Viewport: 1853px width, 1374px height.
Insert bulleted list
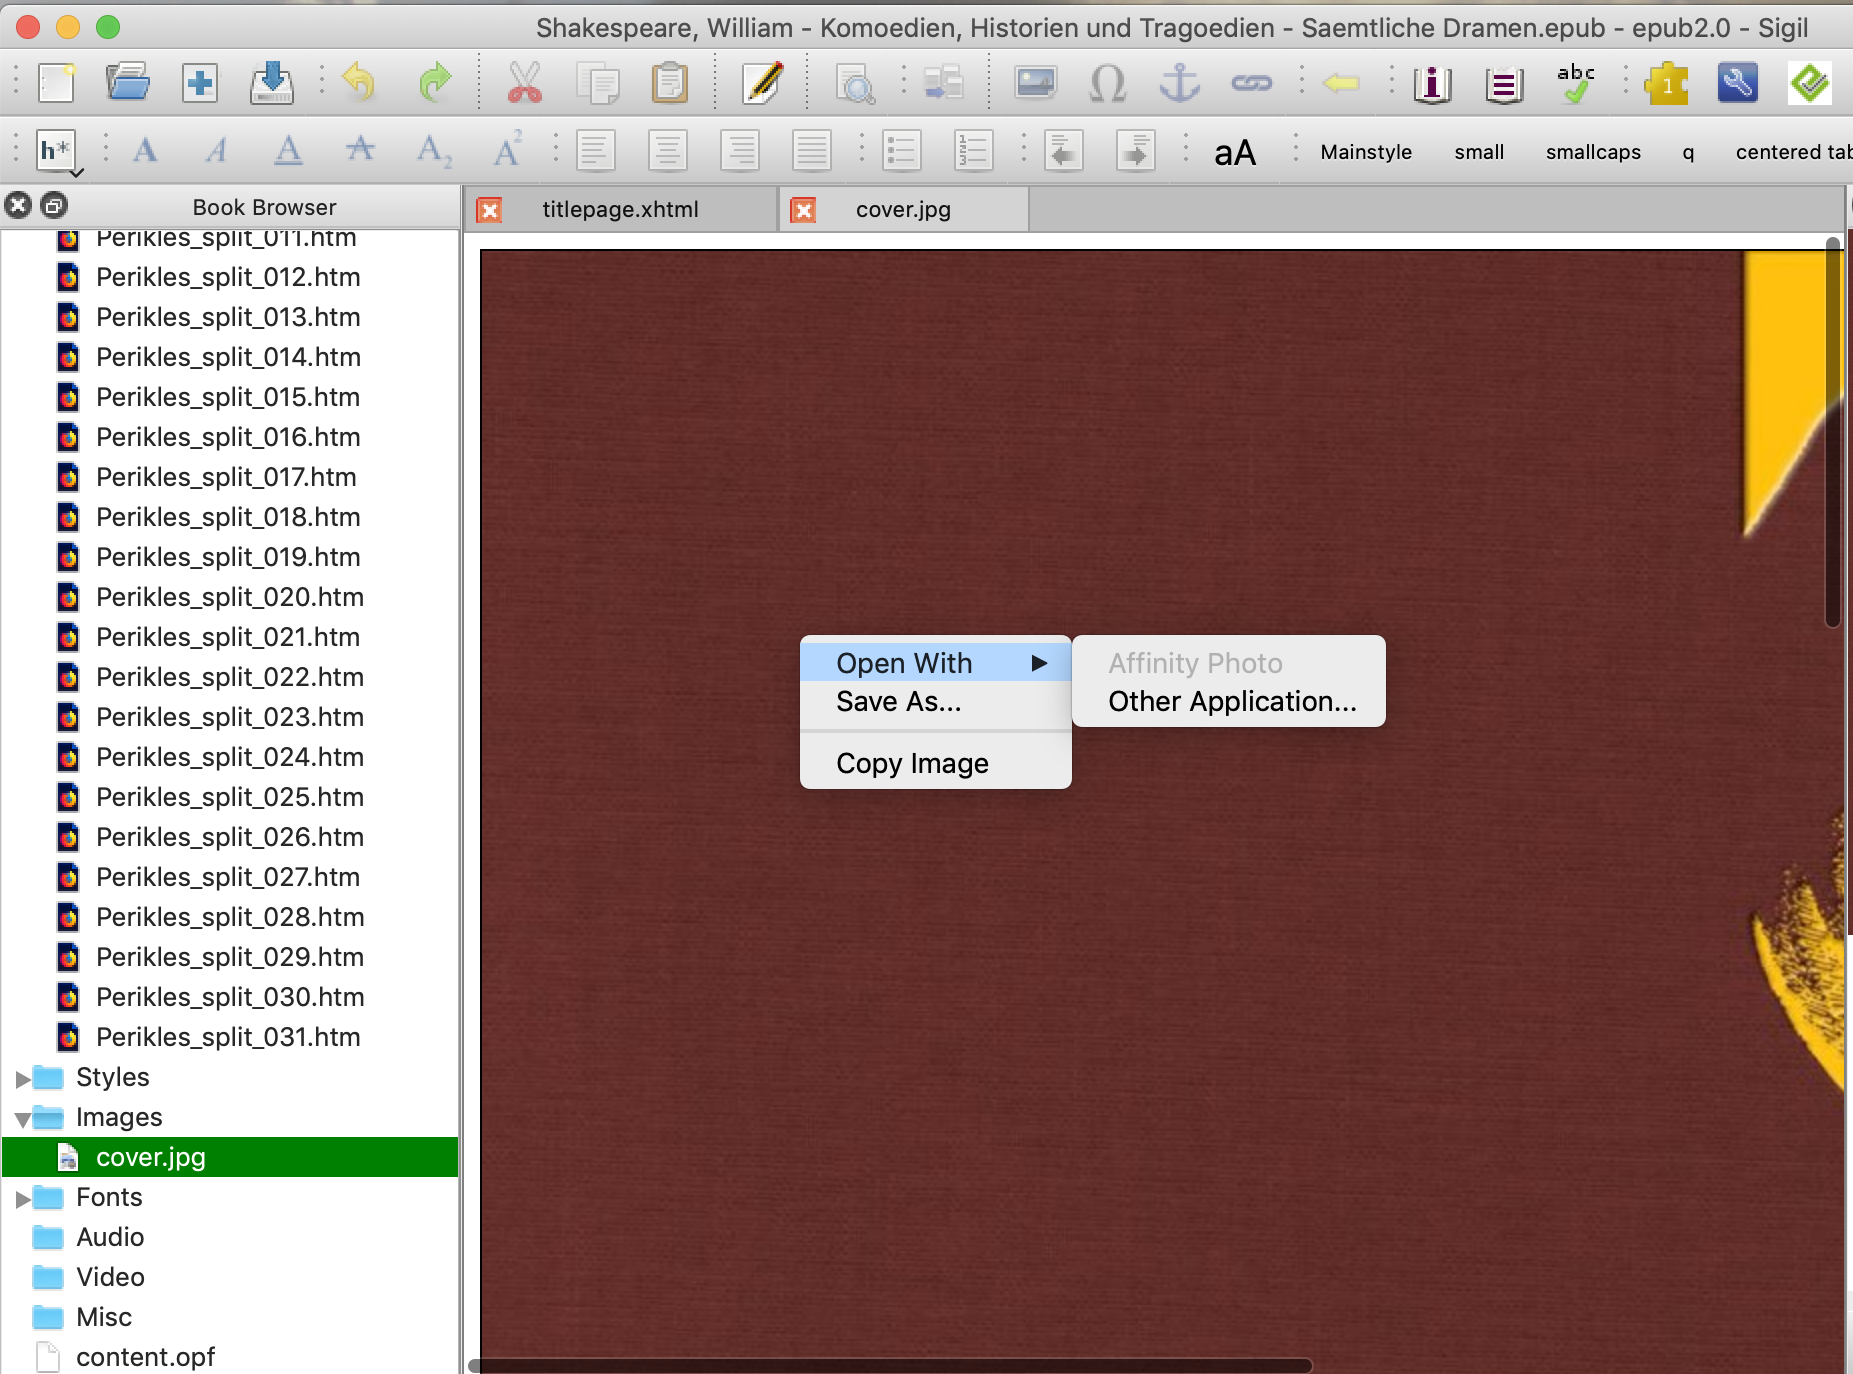[x=902, y=151]
